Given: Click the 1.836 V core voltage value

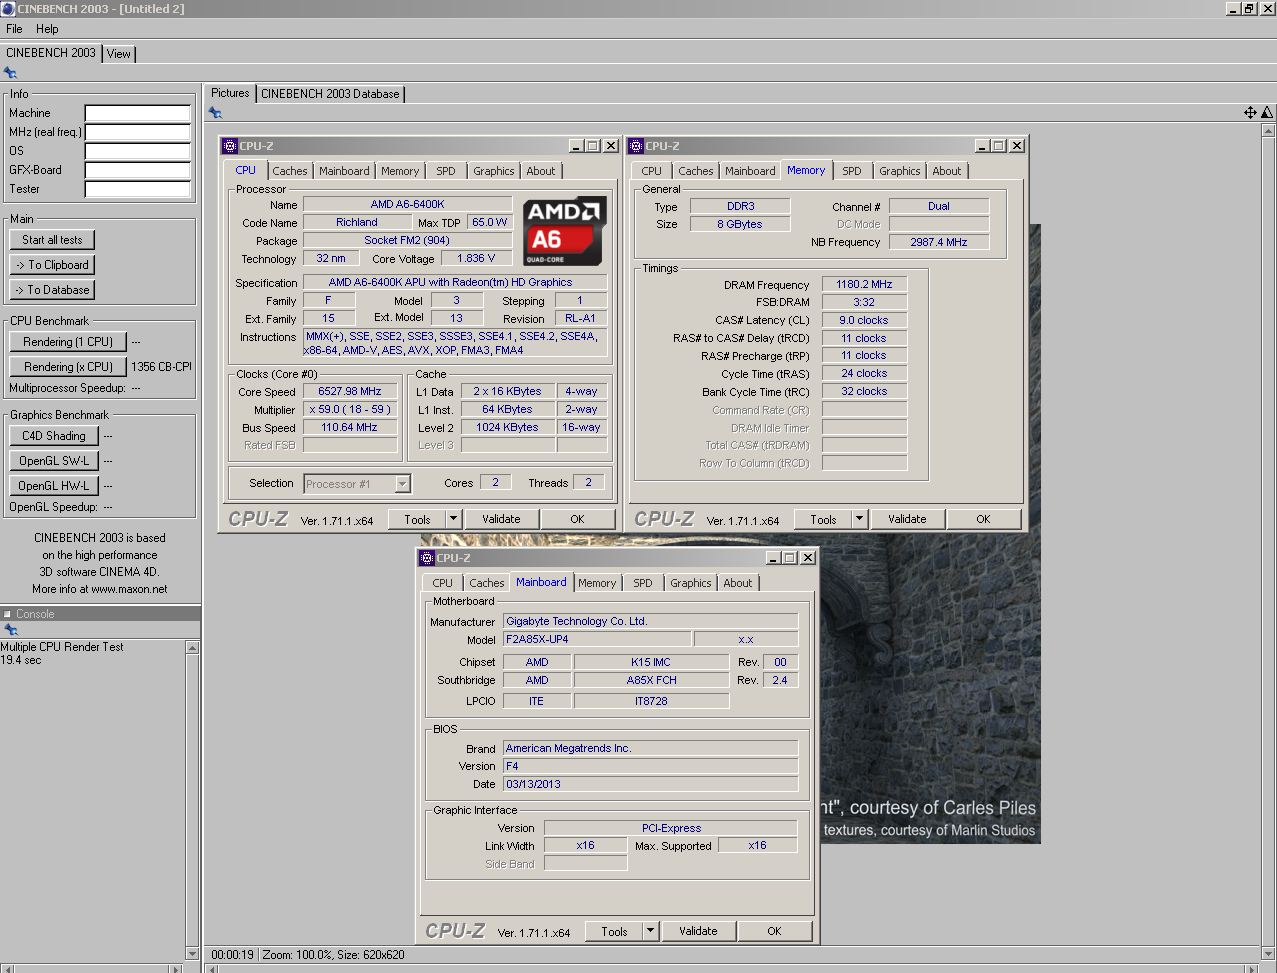Looking at the screenshot, I should pyautogui.click(x=477, y=258).
